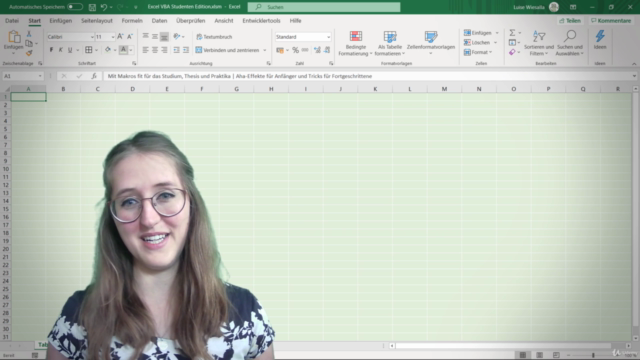The width and height of the screenshot is (640, 360).
Task: Click the fx insert function icon
Action: pyautogui.click(x=94, y=76)
